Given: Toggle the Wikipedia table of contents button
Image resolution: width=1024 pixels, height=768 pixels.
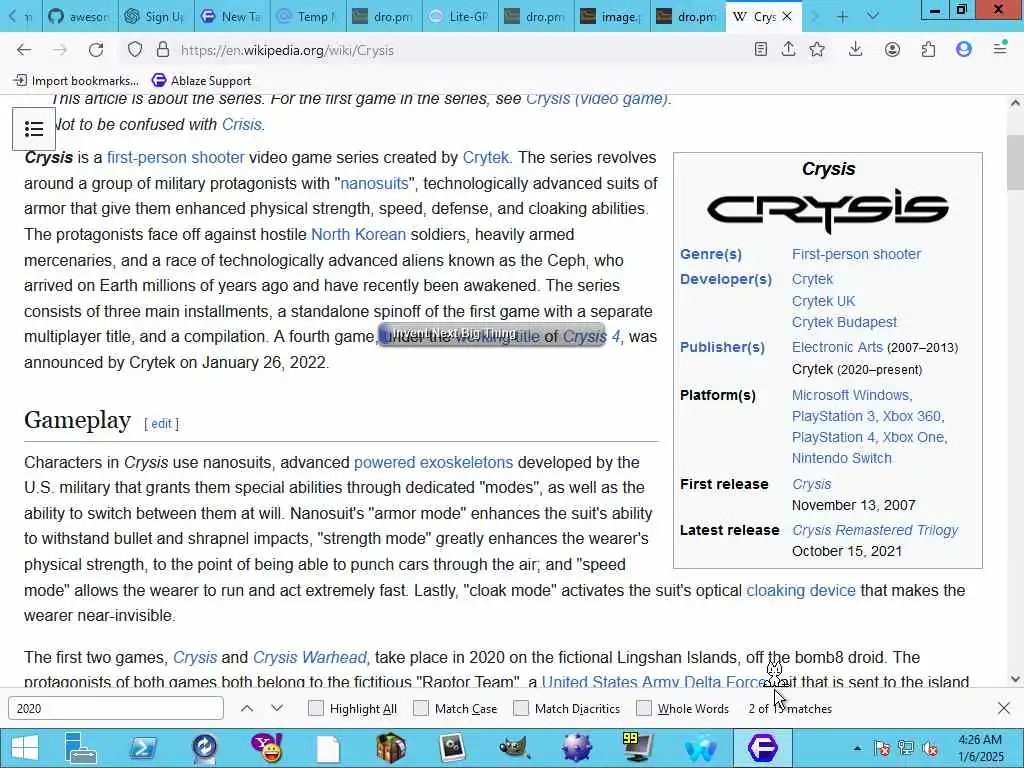Looking at the screenshot, I should (34, 129).
